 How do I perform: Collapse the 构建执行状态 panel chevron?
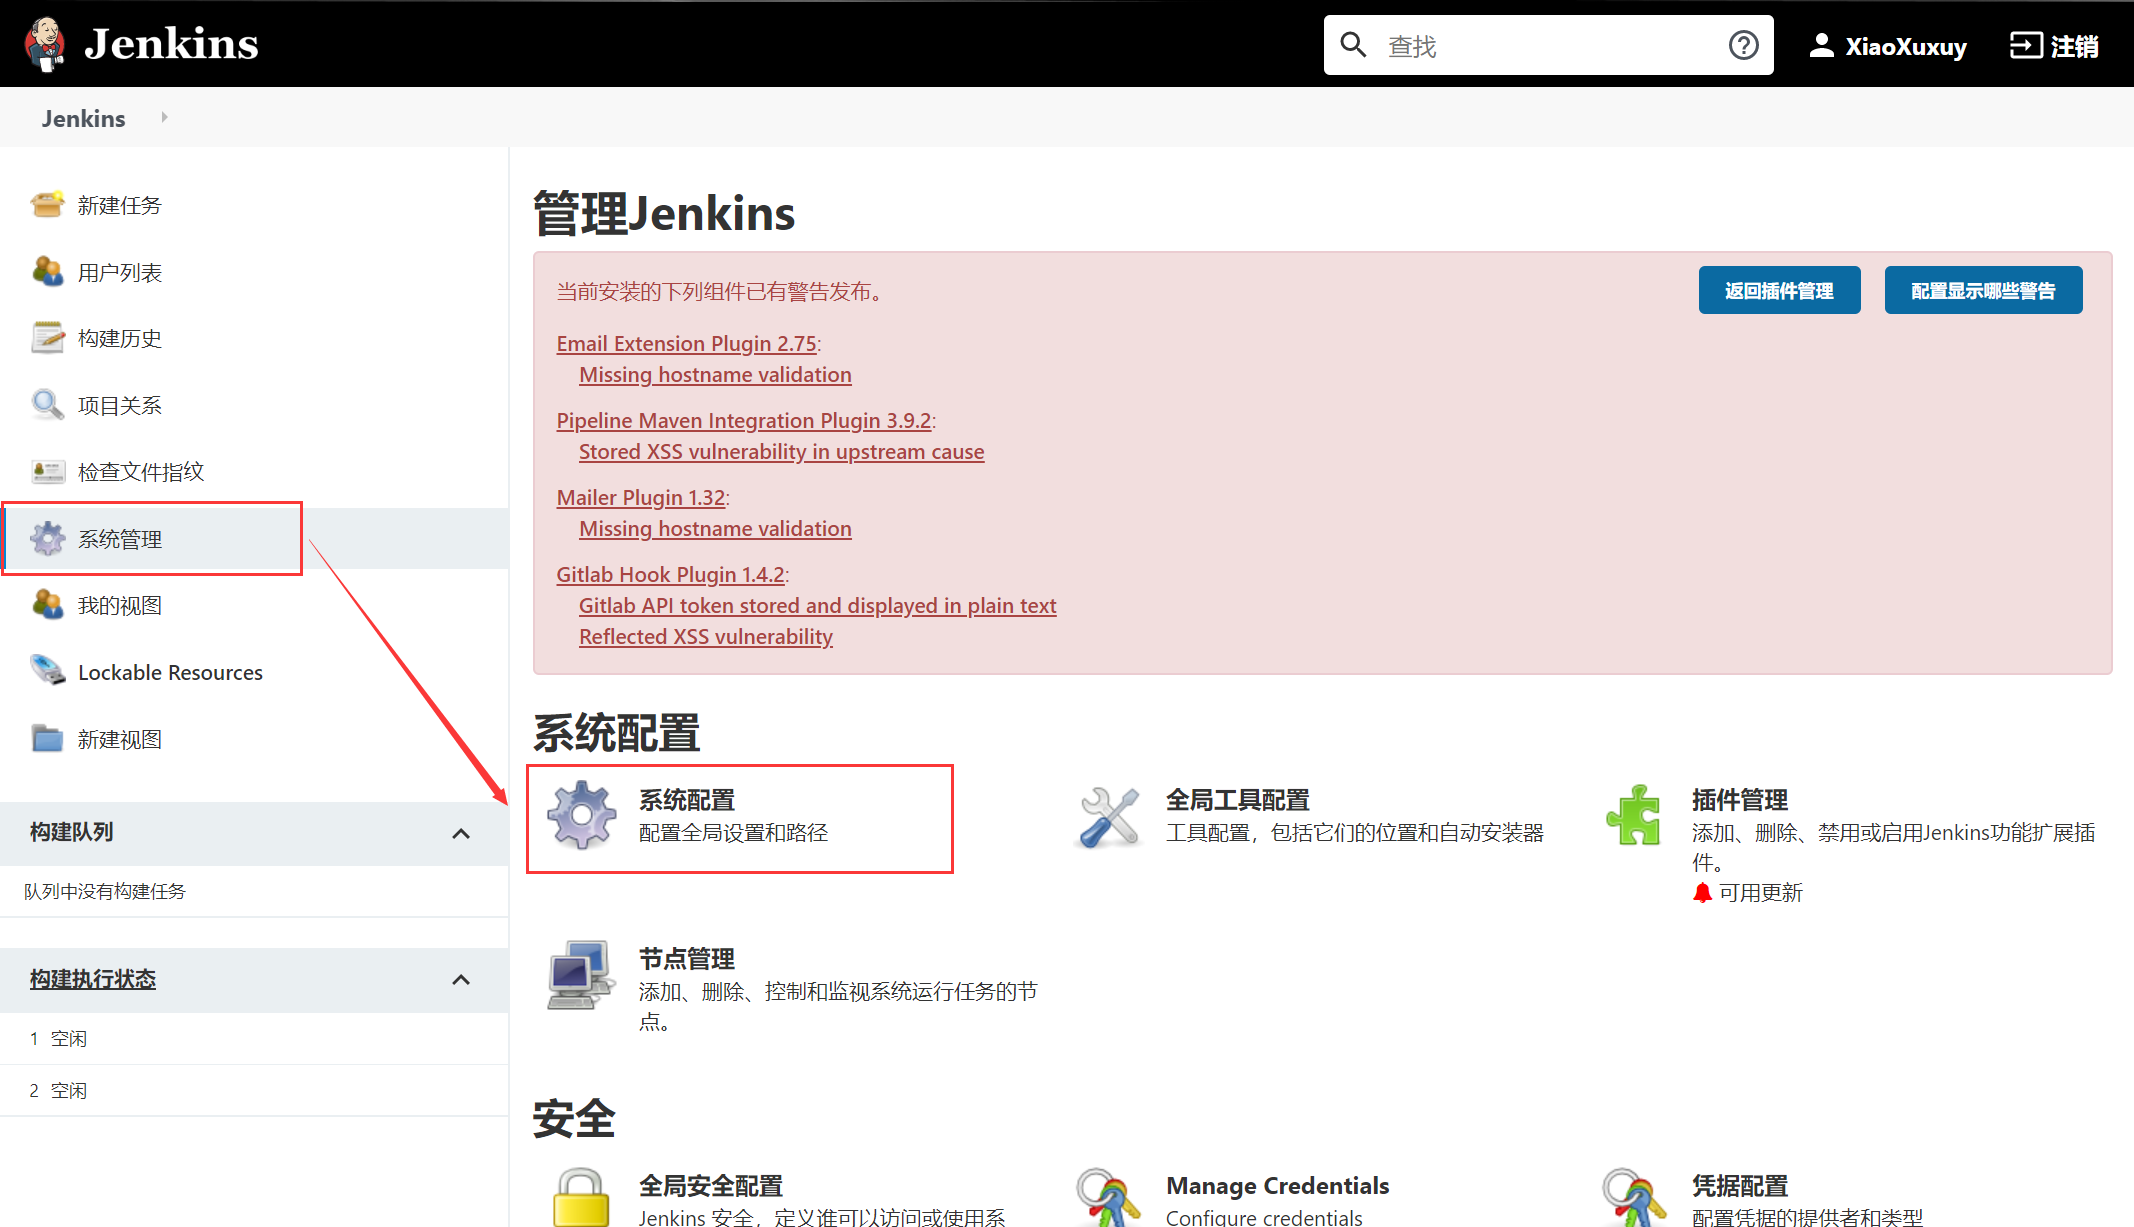pos(461,979)
